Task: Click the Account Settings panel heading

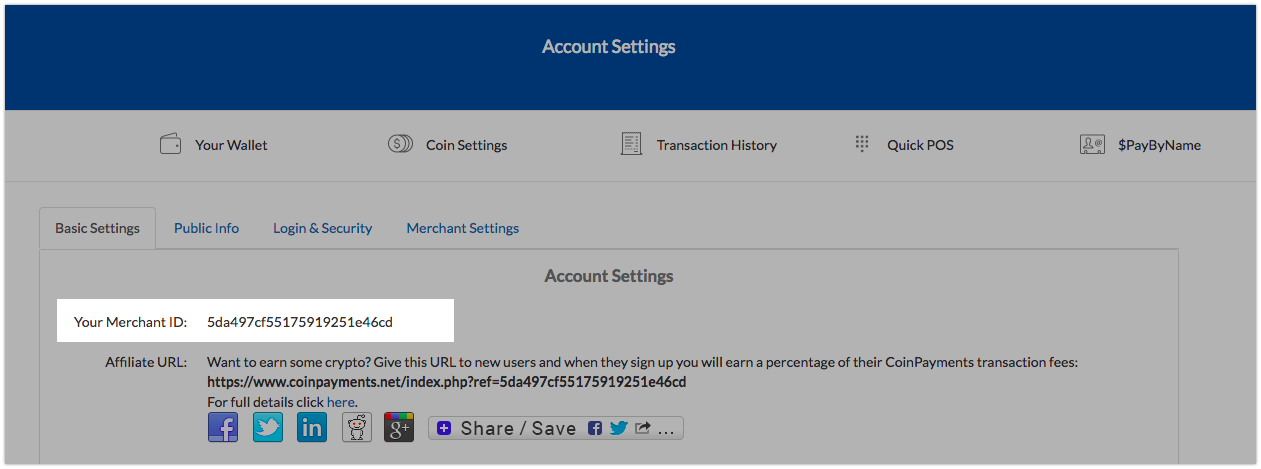Action: click(x=609, y=276)
